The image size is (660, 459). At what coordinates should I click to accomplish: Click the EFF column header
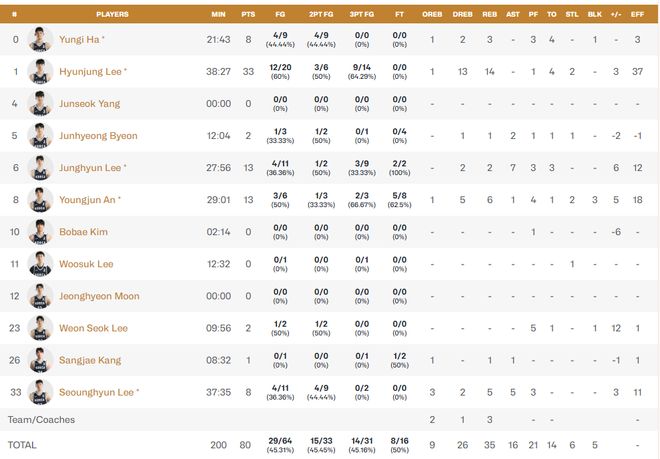point(637,15)
